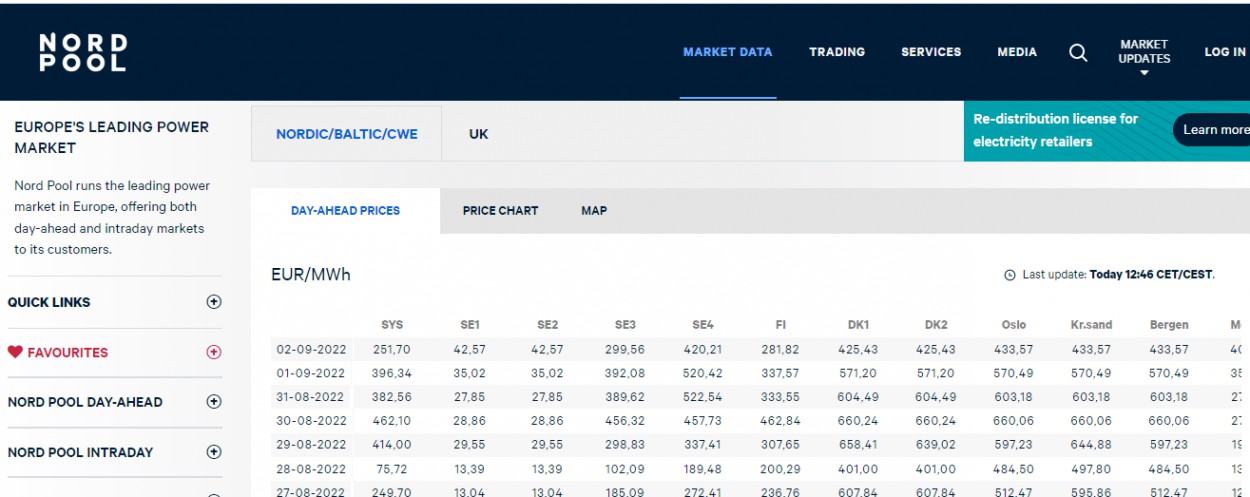Open the Market Updates dropdown arrow
This screenshot has width=1250, height=497.
(x=1144, y=73)
